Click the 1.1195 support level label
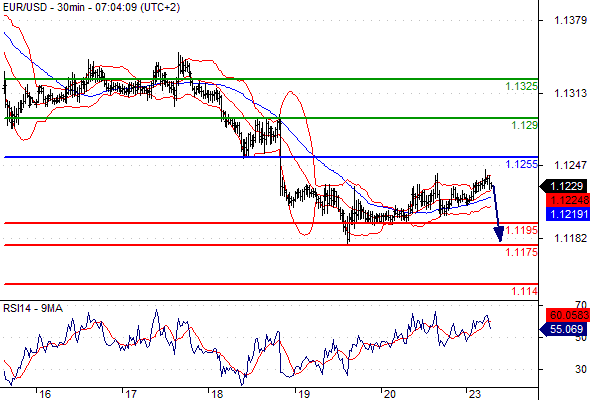Image resolution: width=590 pixels, height=400 pixels. pyautogui.click(x=521, y=230)
